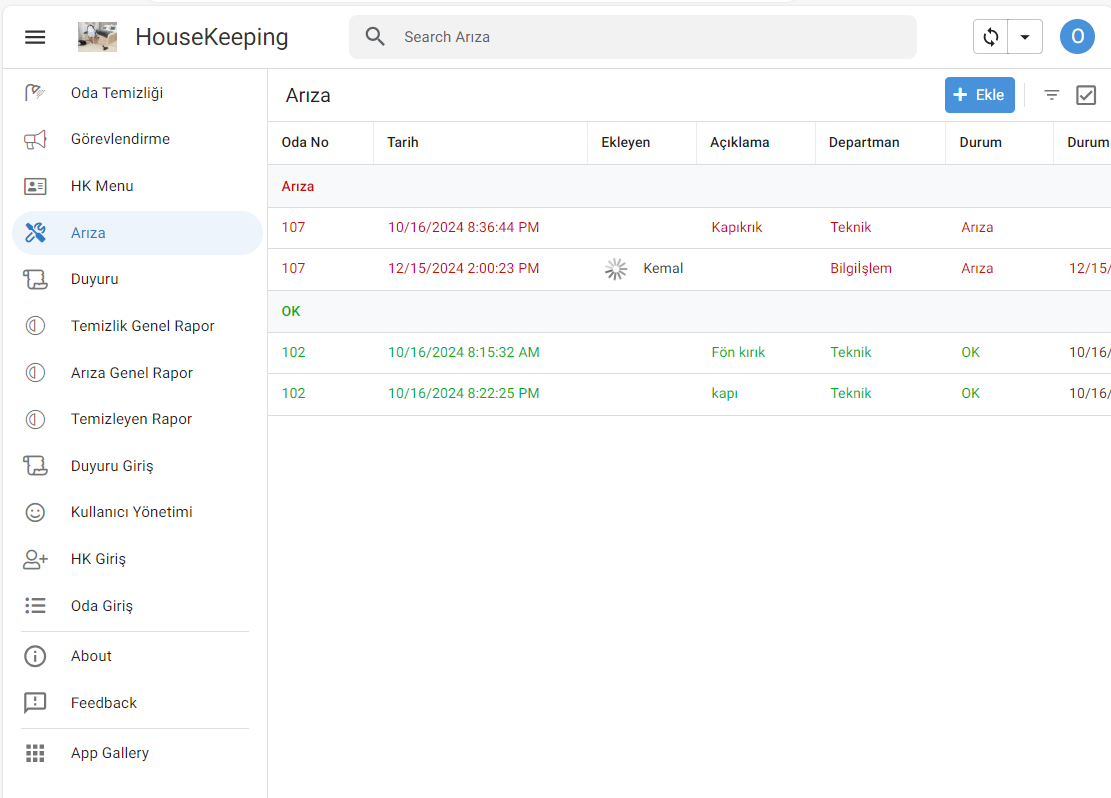Viewport: 1111px width, 798px height.
Task: Click the Fön kırık description cell
Action: [x=738, y=352]
